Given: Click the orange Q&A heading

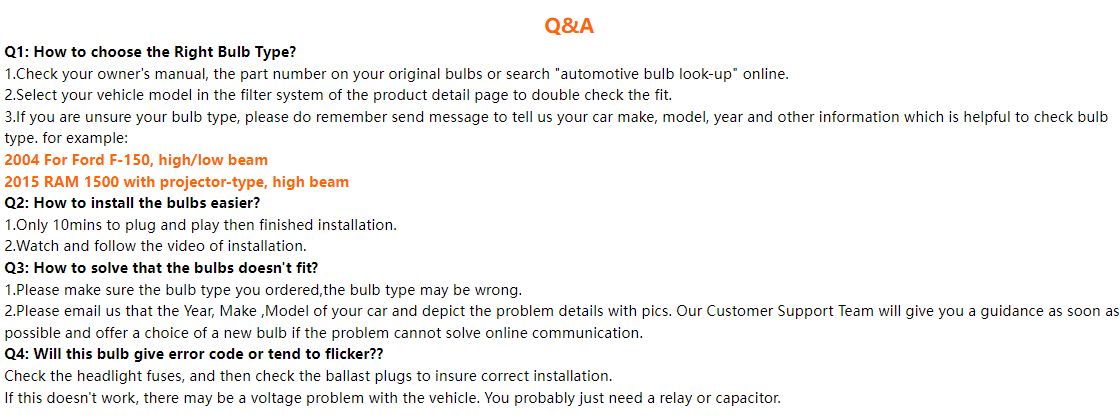Looking at the screenshot, I should pos(569,26).
